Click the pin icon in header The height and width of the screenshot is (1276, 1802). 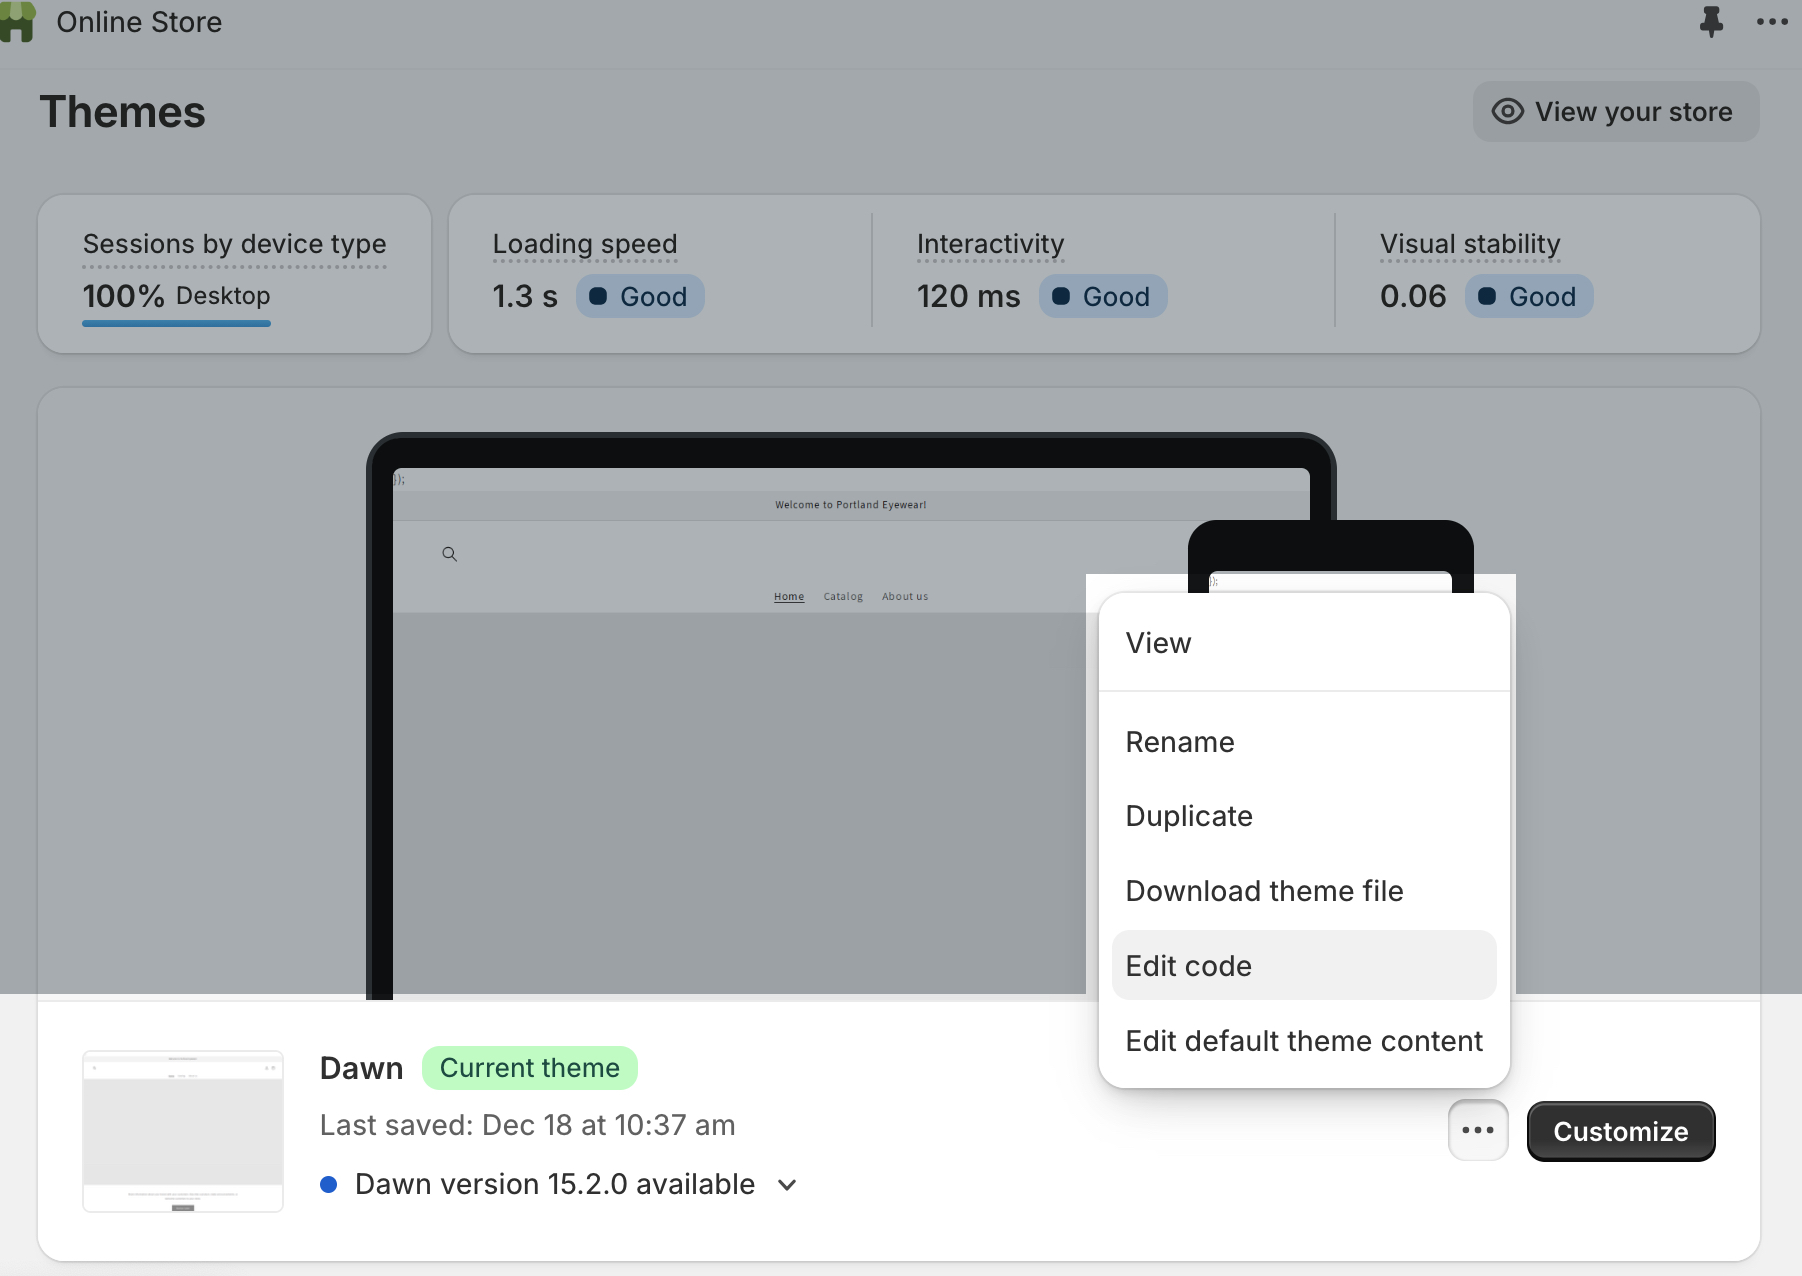pyautogui.click(x=1711, y=21)
